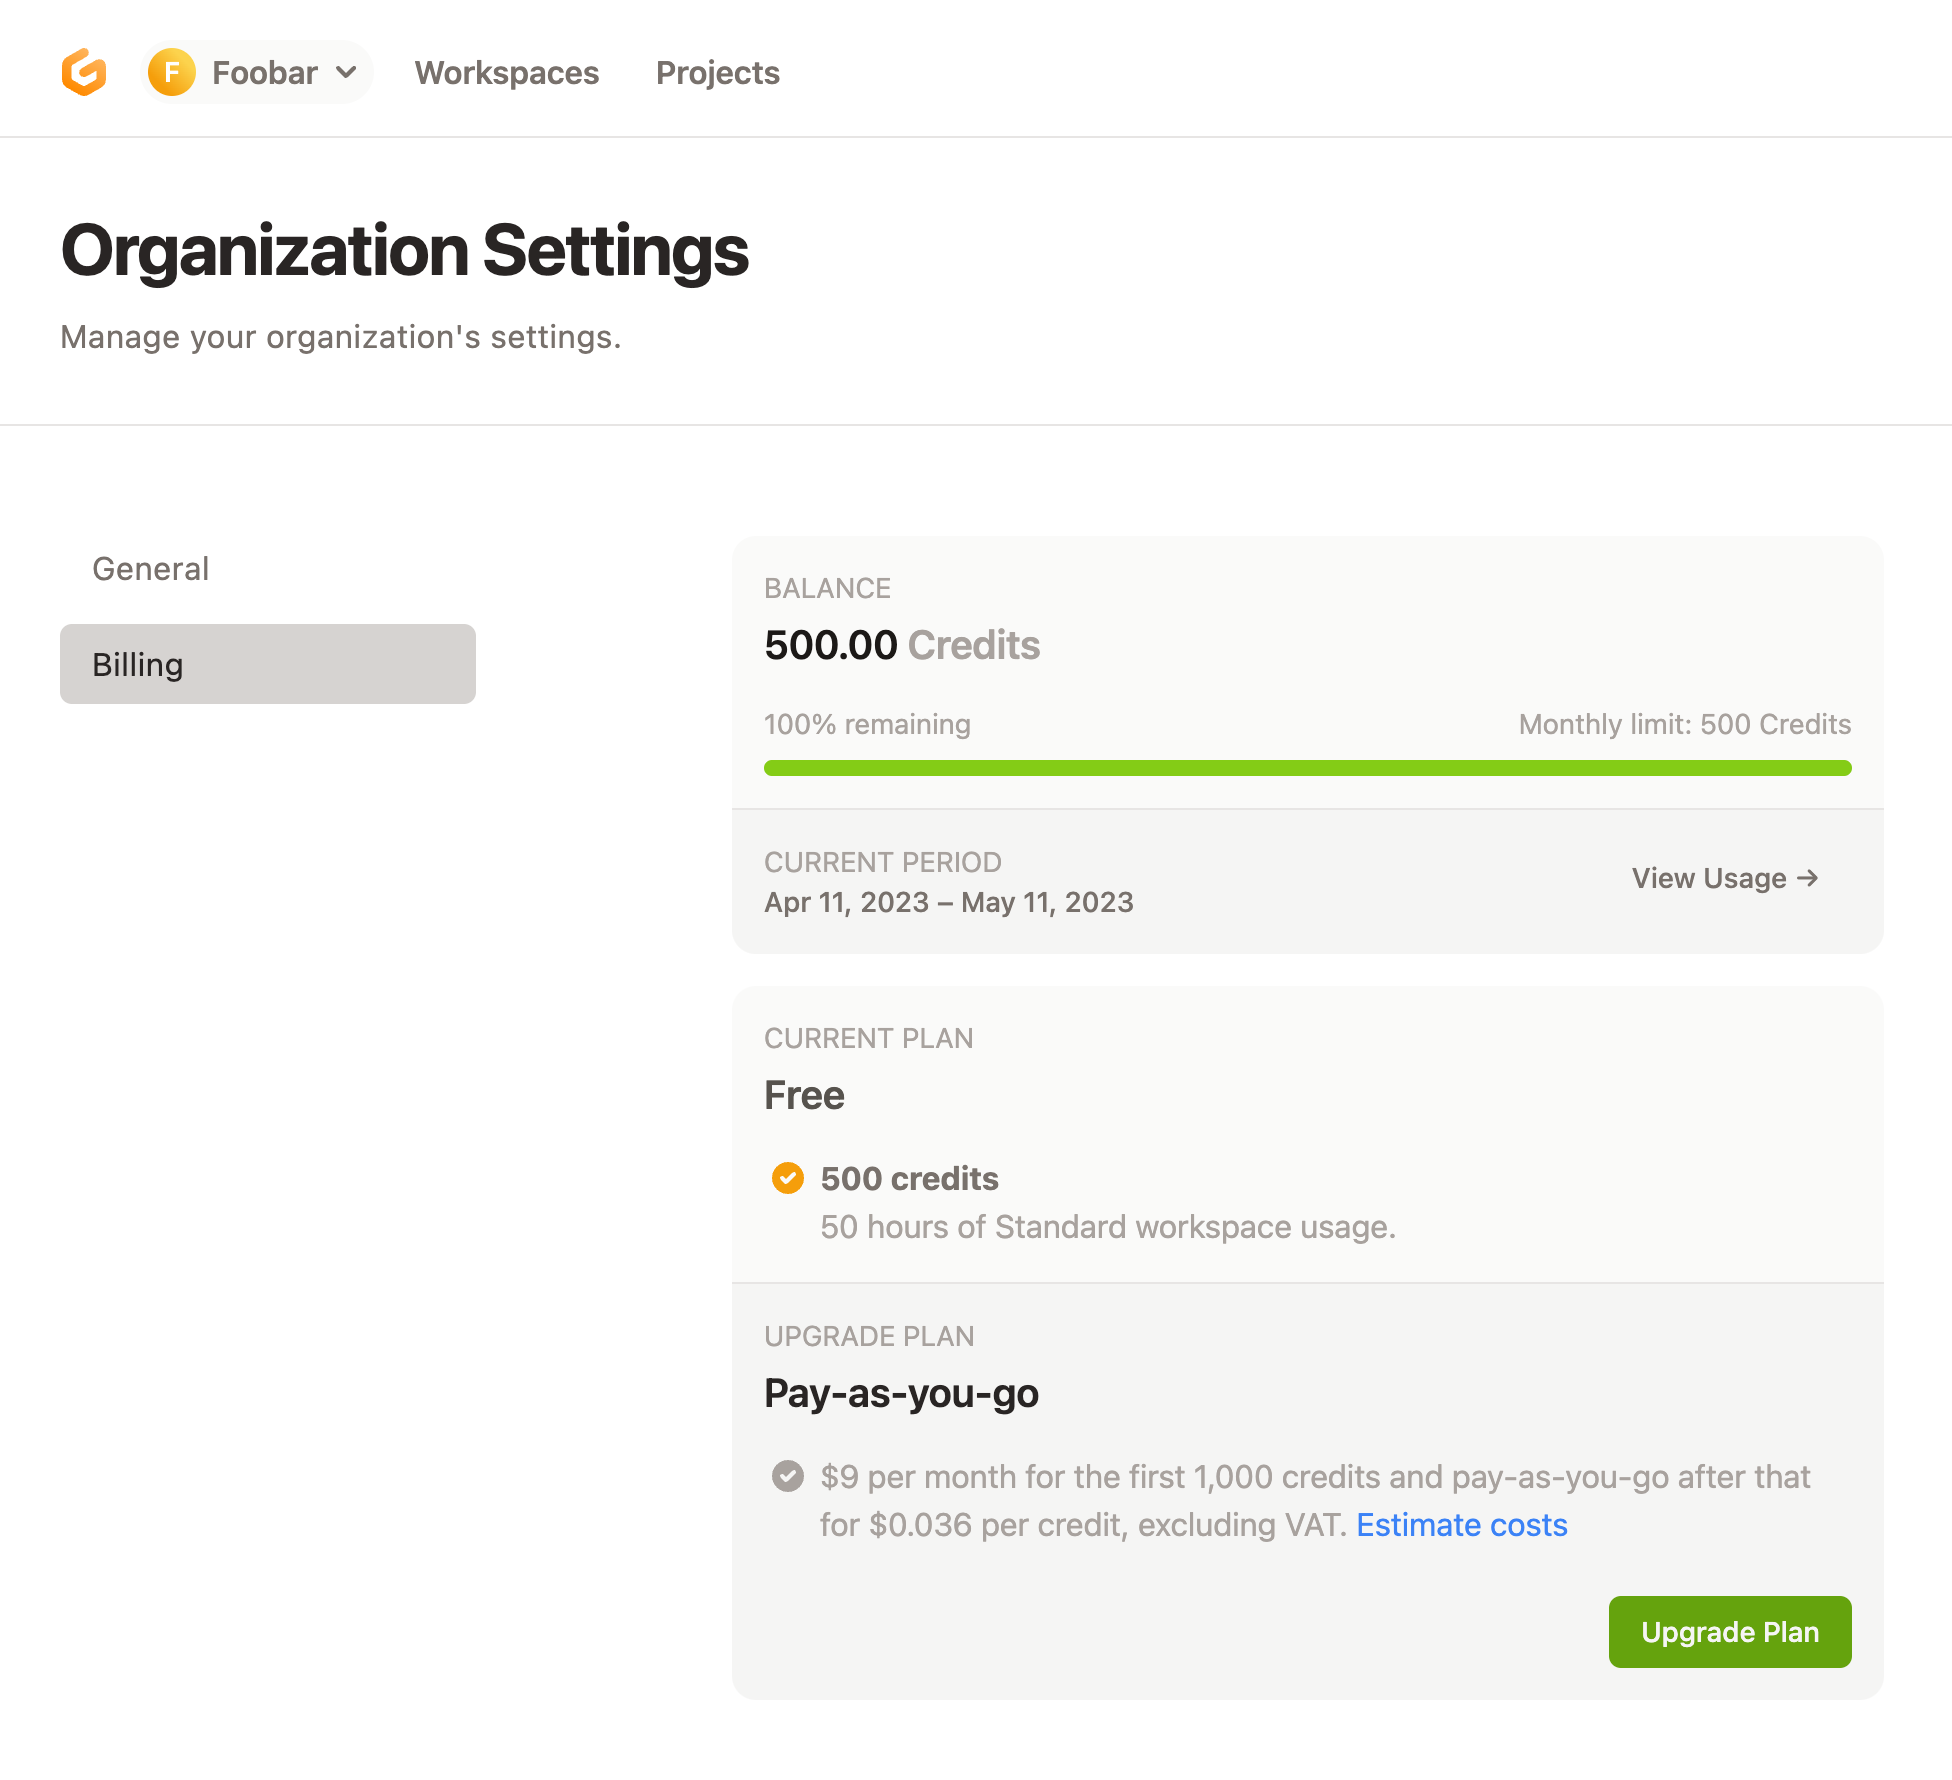Click the Upgrade Plan button
The image size is (1952, 1780).
[x=1730, y=1632]
